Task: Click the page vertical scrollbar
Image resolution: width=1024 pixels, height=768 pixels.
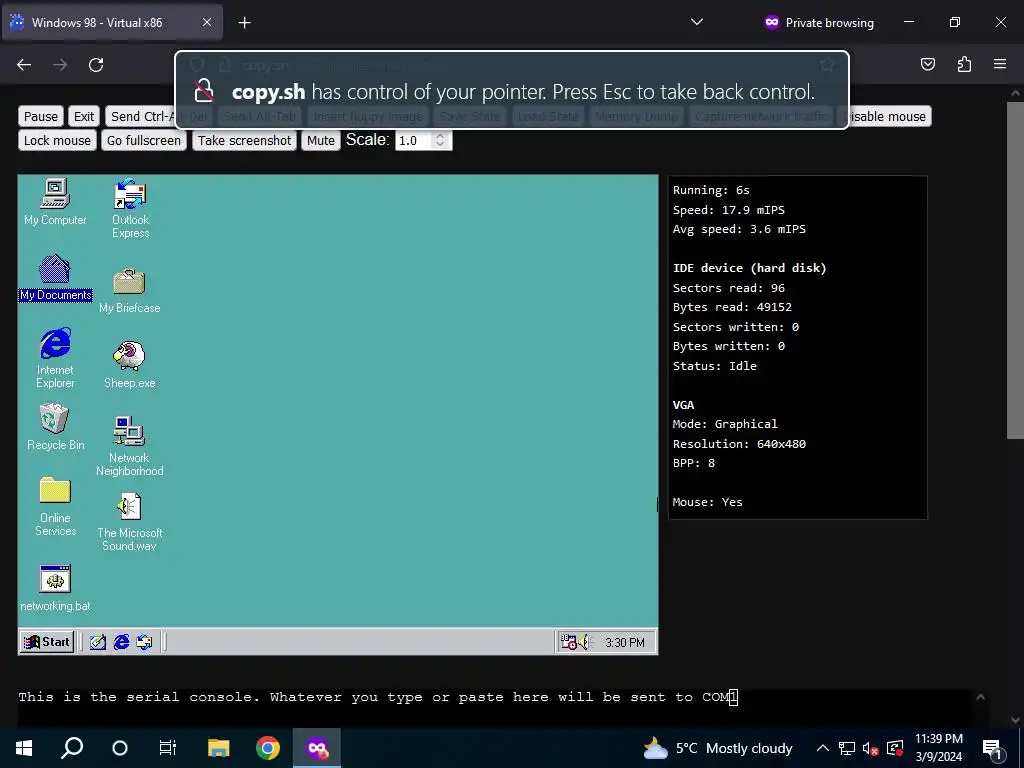Action: tap(1015, 271)
